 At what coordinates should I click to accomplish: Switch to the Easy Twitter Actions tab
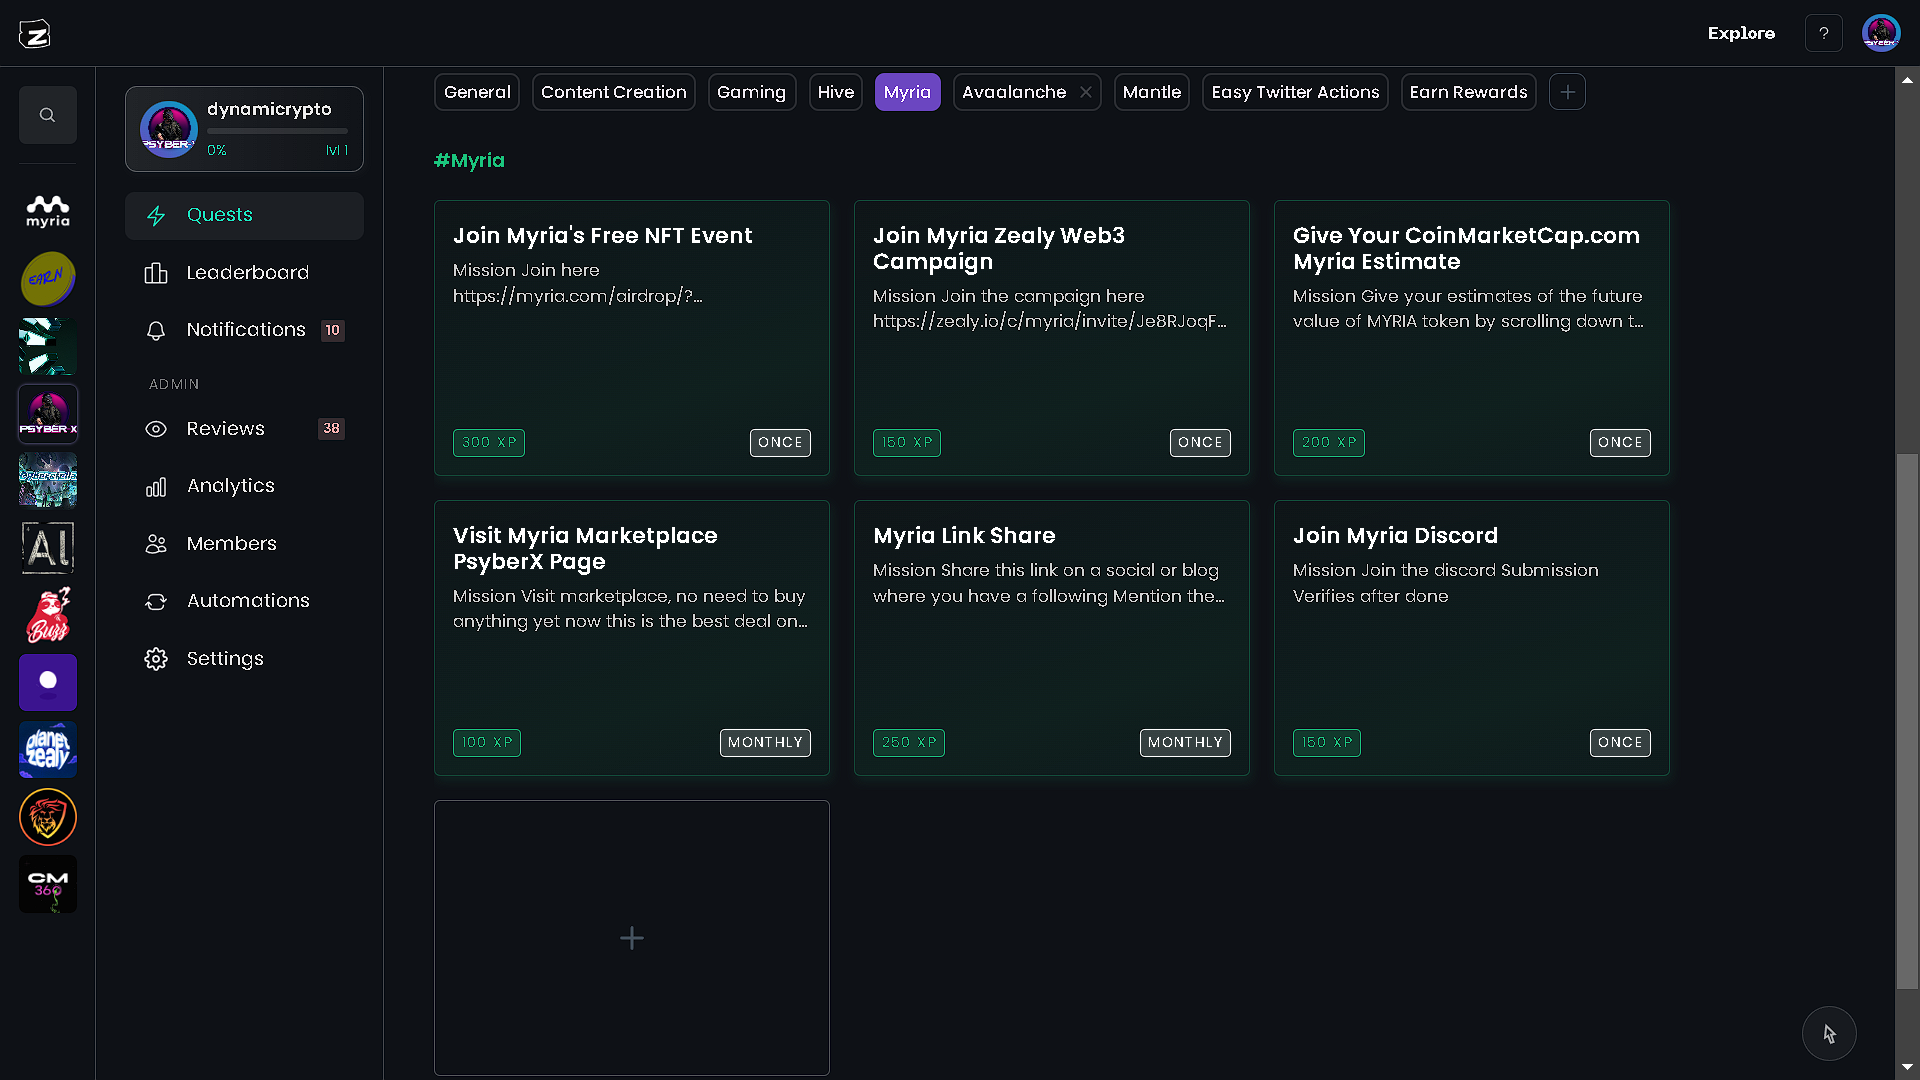(1295, 92)
